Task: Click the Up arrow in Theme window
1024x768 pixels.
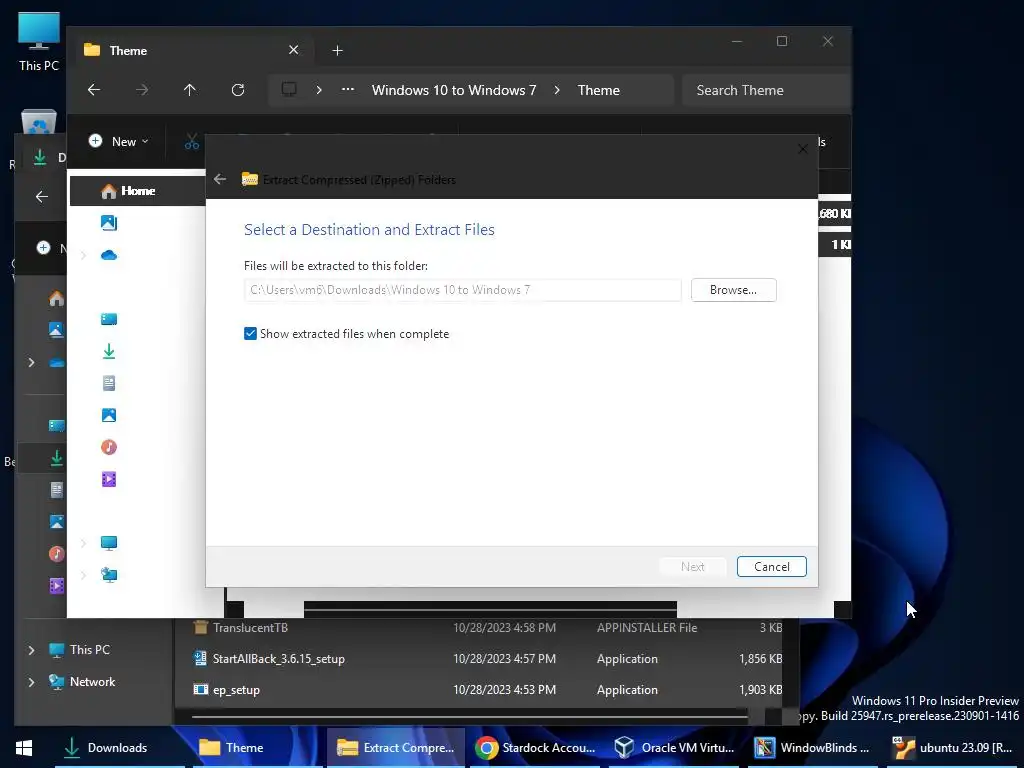Action: click(x=189, y=90)
